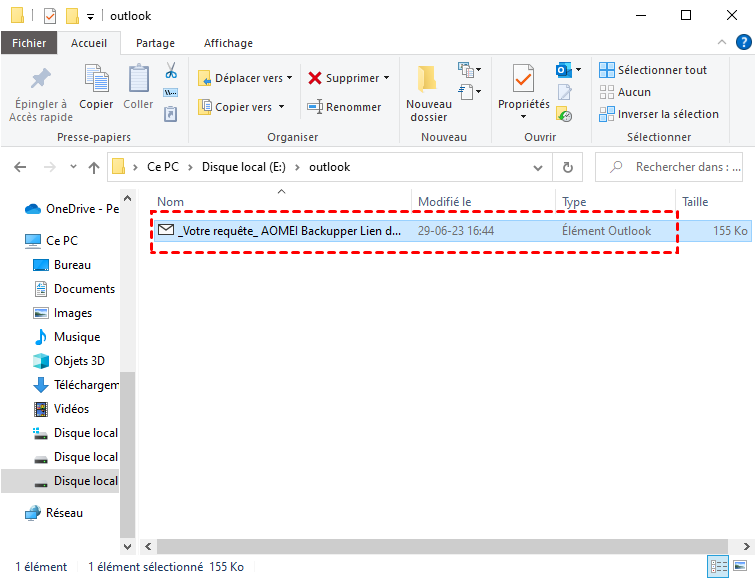This screenshot has height=579, width=756.
Task: Click the help question mark icon
Action: tap(743, 42)
